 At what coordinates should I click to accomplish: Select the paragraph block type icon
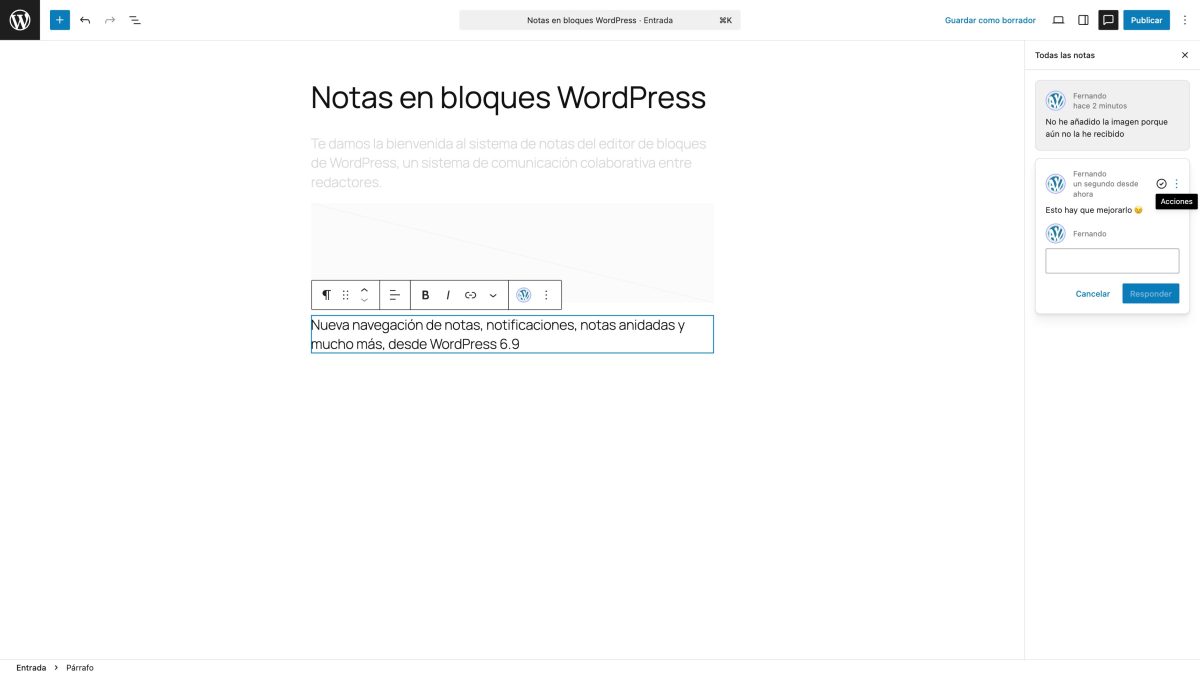(x=326, y=295)
